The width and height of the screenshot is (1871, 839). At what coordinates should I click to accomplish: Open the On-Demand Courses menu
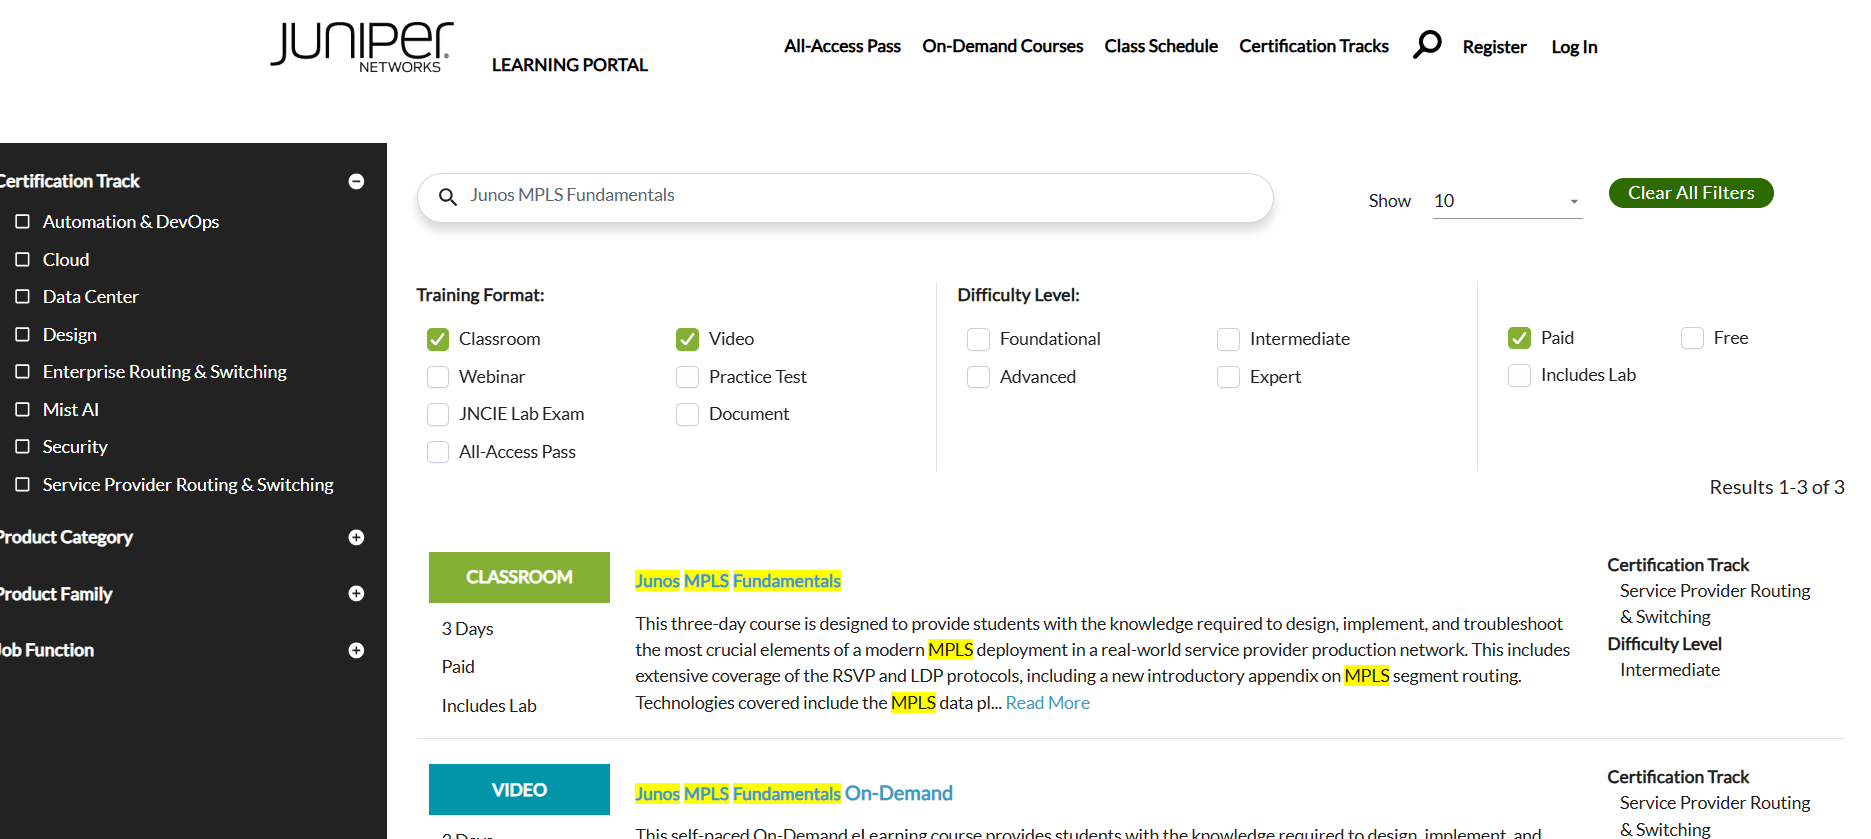pos(1002,46)
